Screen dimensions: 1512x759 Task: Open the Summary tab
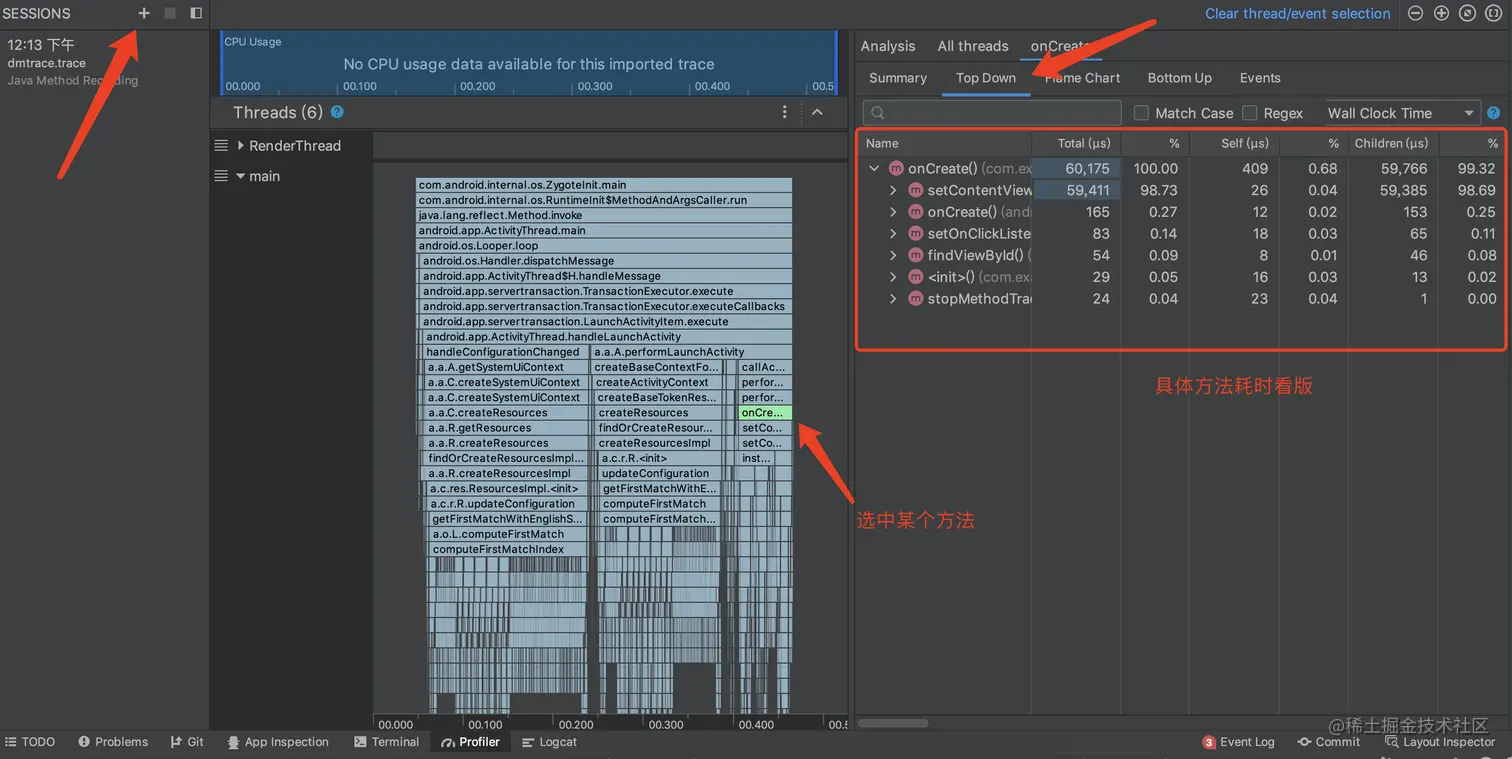pos(898,78)
